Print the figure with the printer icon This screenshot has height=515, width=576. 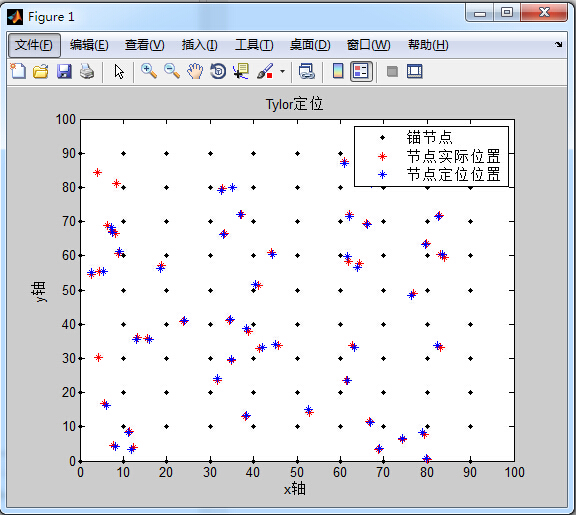point(87,71)
